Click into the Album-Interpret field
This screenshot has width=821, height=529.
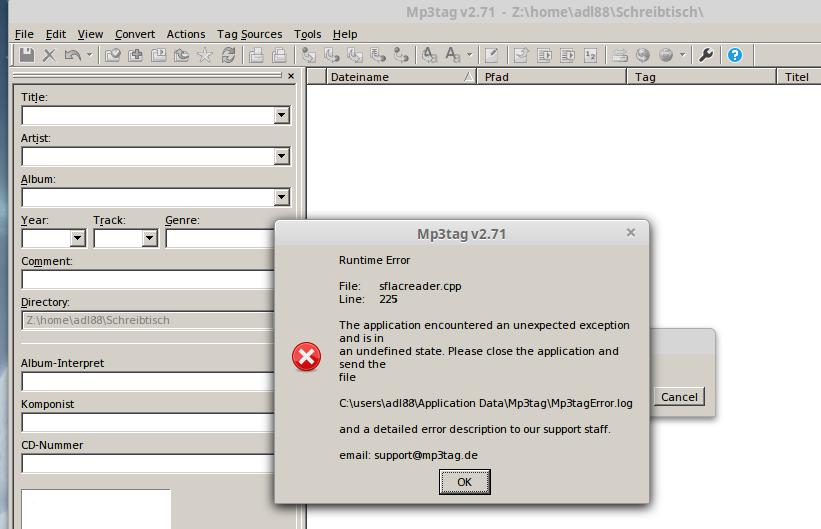point(148,381)
